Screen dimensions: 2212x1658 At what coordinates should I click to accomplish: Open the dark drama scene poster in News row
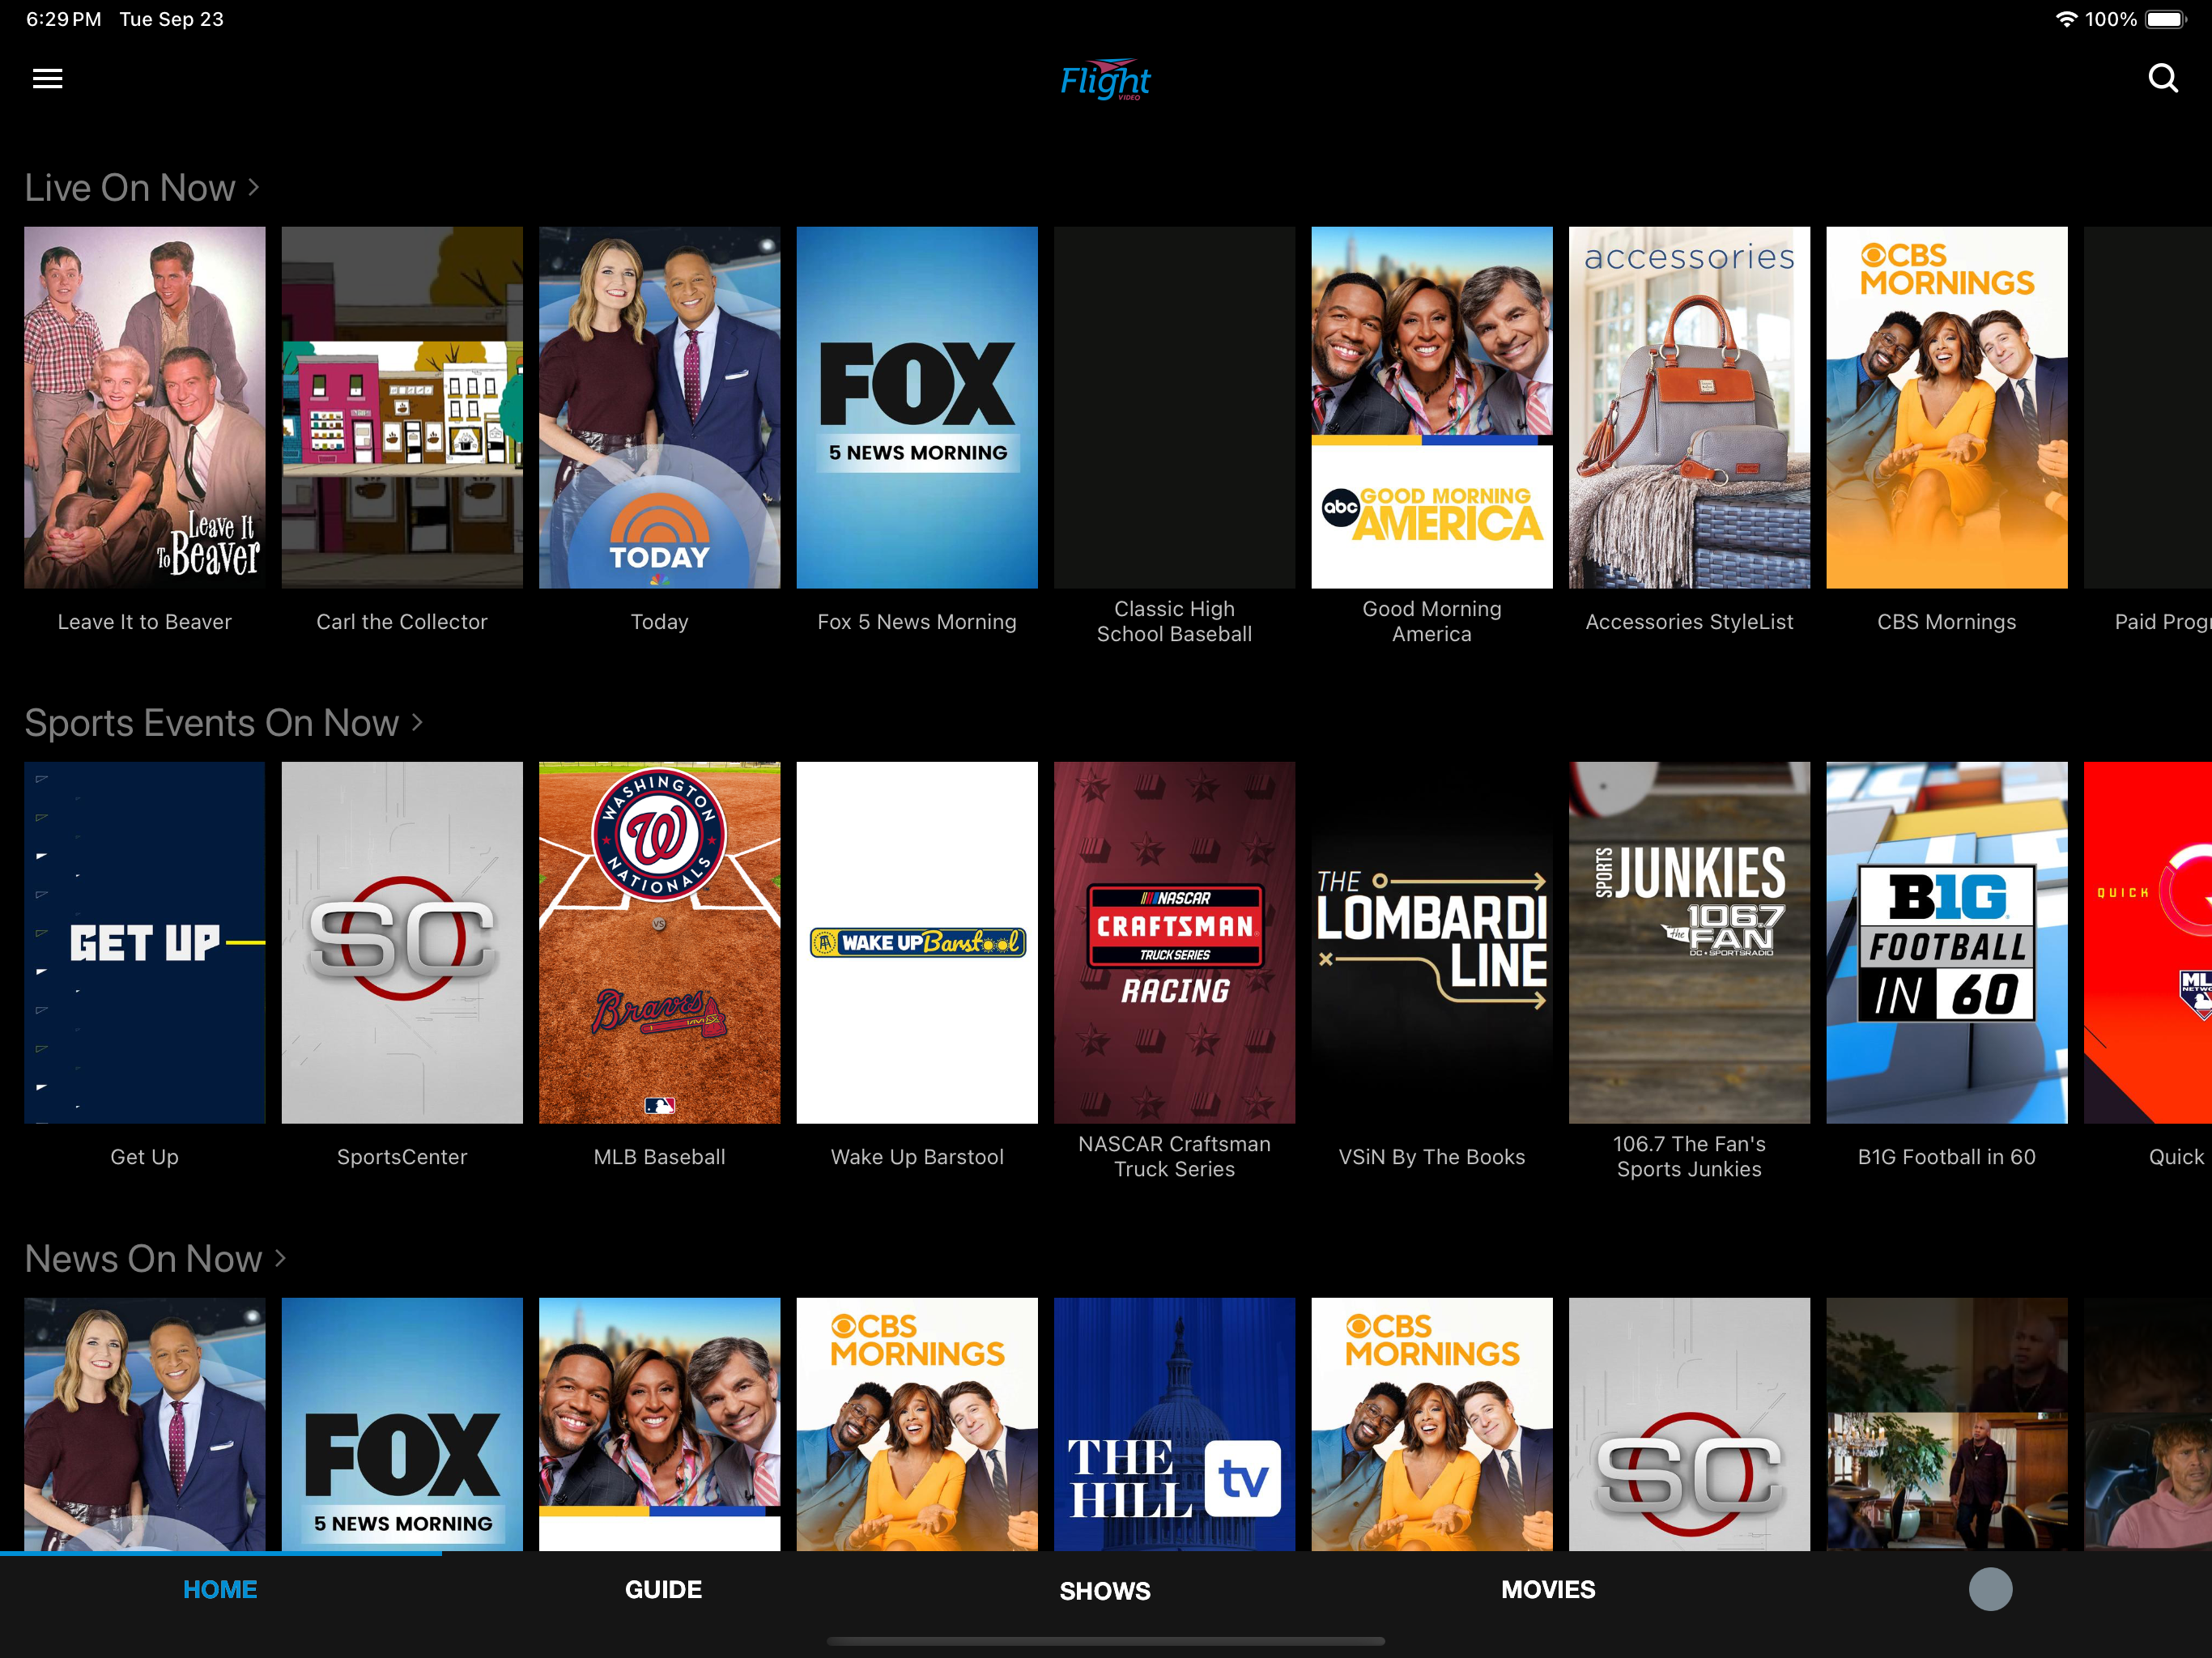pos(1947,1424)
